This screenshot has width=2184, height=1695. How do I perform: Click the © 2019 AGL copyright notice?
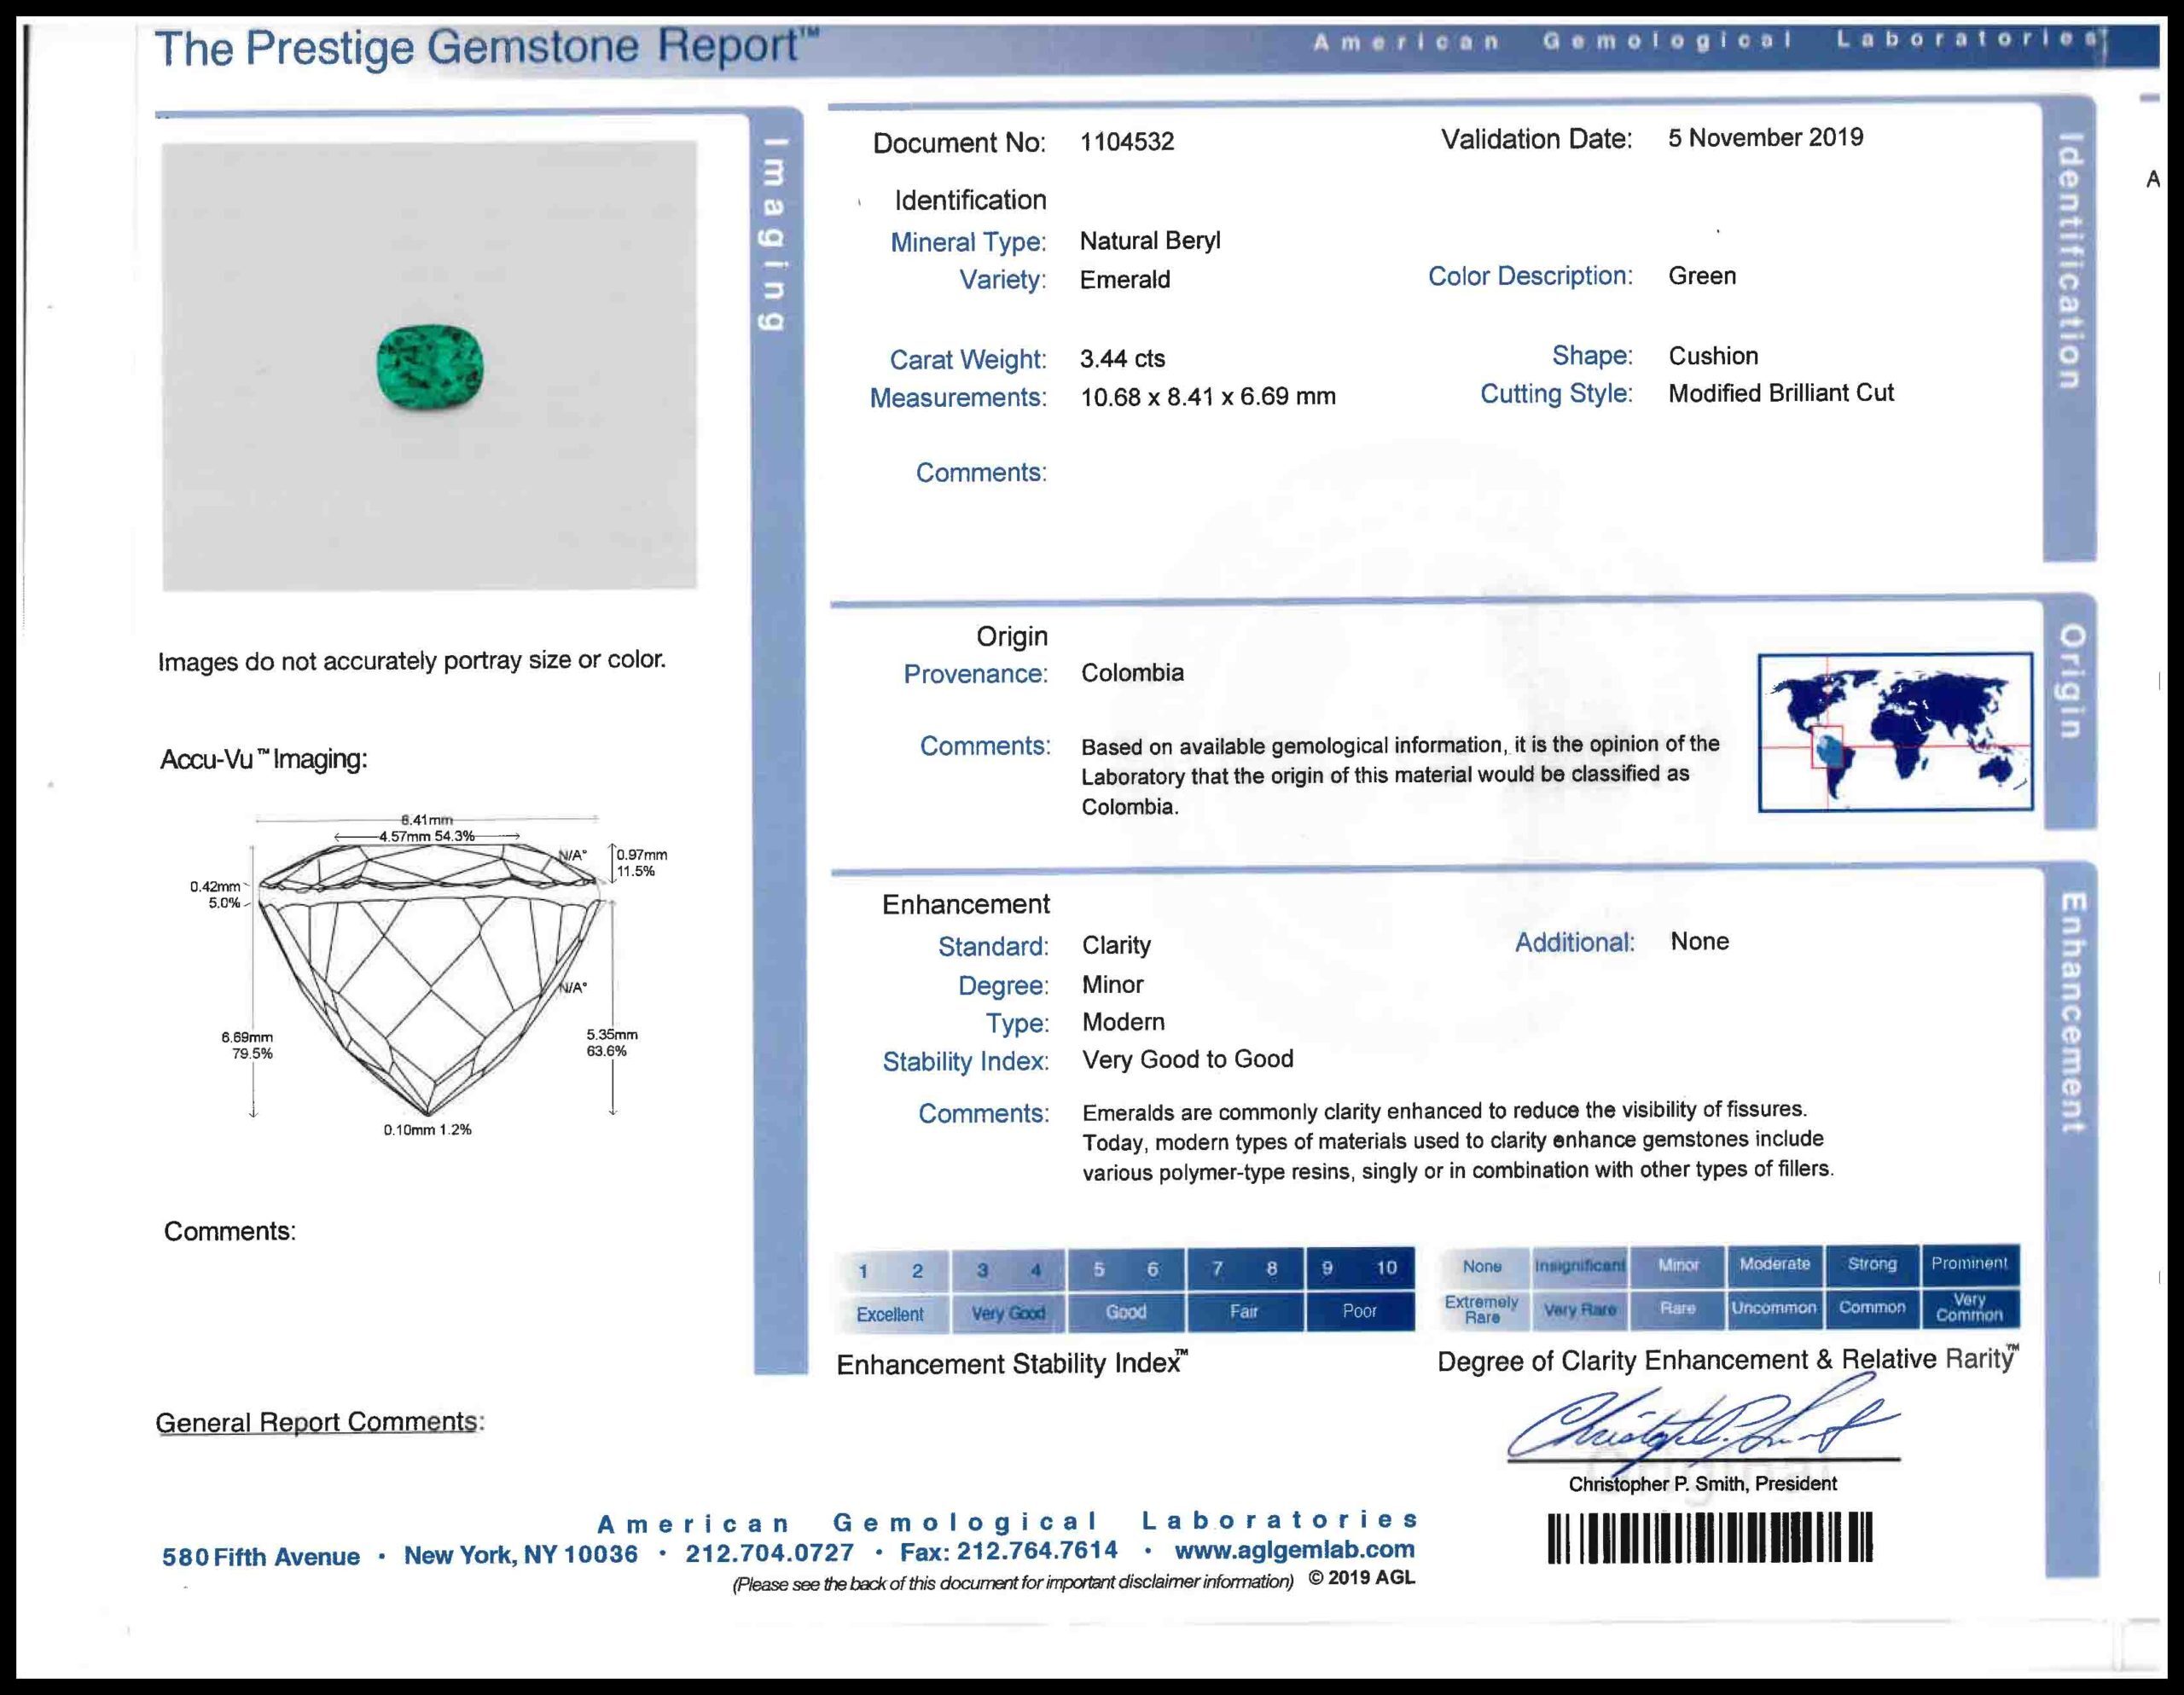tap(1361, 1577)
